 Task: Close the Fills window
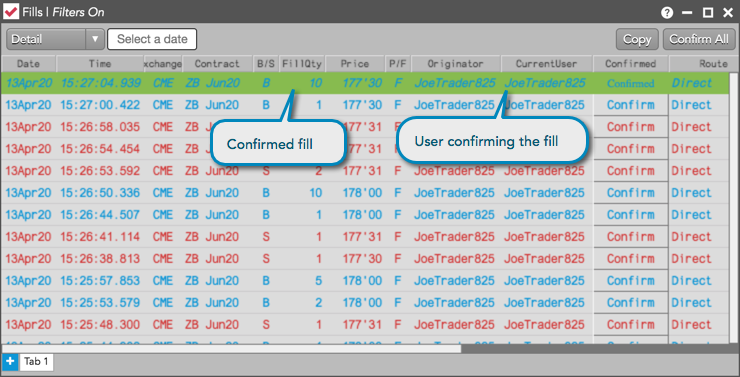[x=728, y=13]
